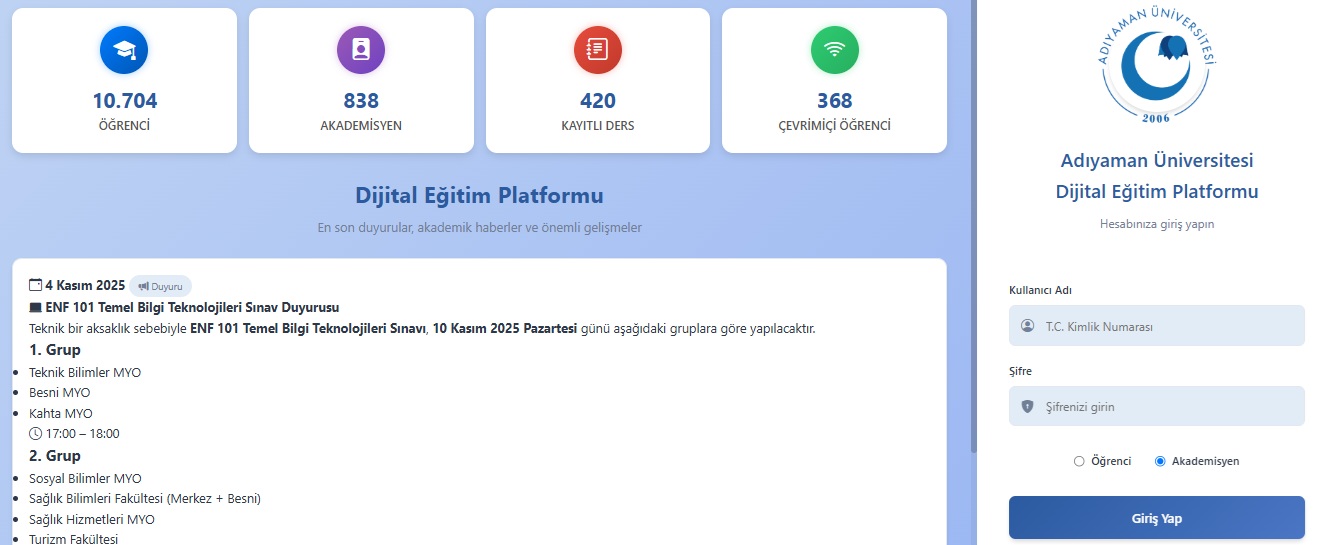Click the Duyuru announcement tag badge

coord(160,286)
